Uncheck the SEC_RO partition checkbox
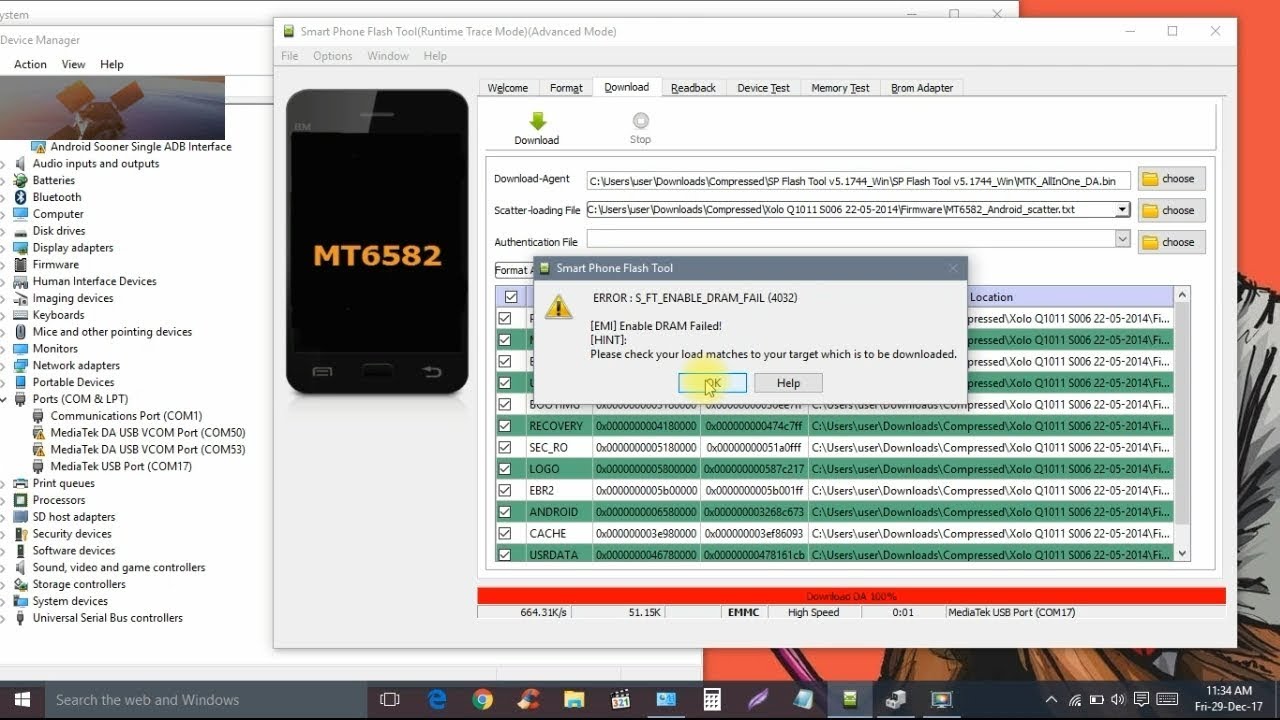Image resolution: width=1280 pixels, height=720 pixels. [x=505, y=447]
